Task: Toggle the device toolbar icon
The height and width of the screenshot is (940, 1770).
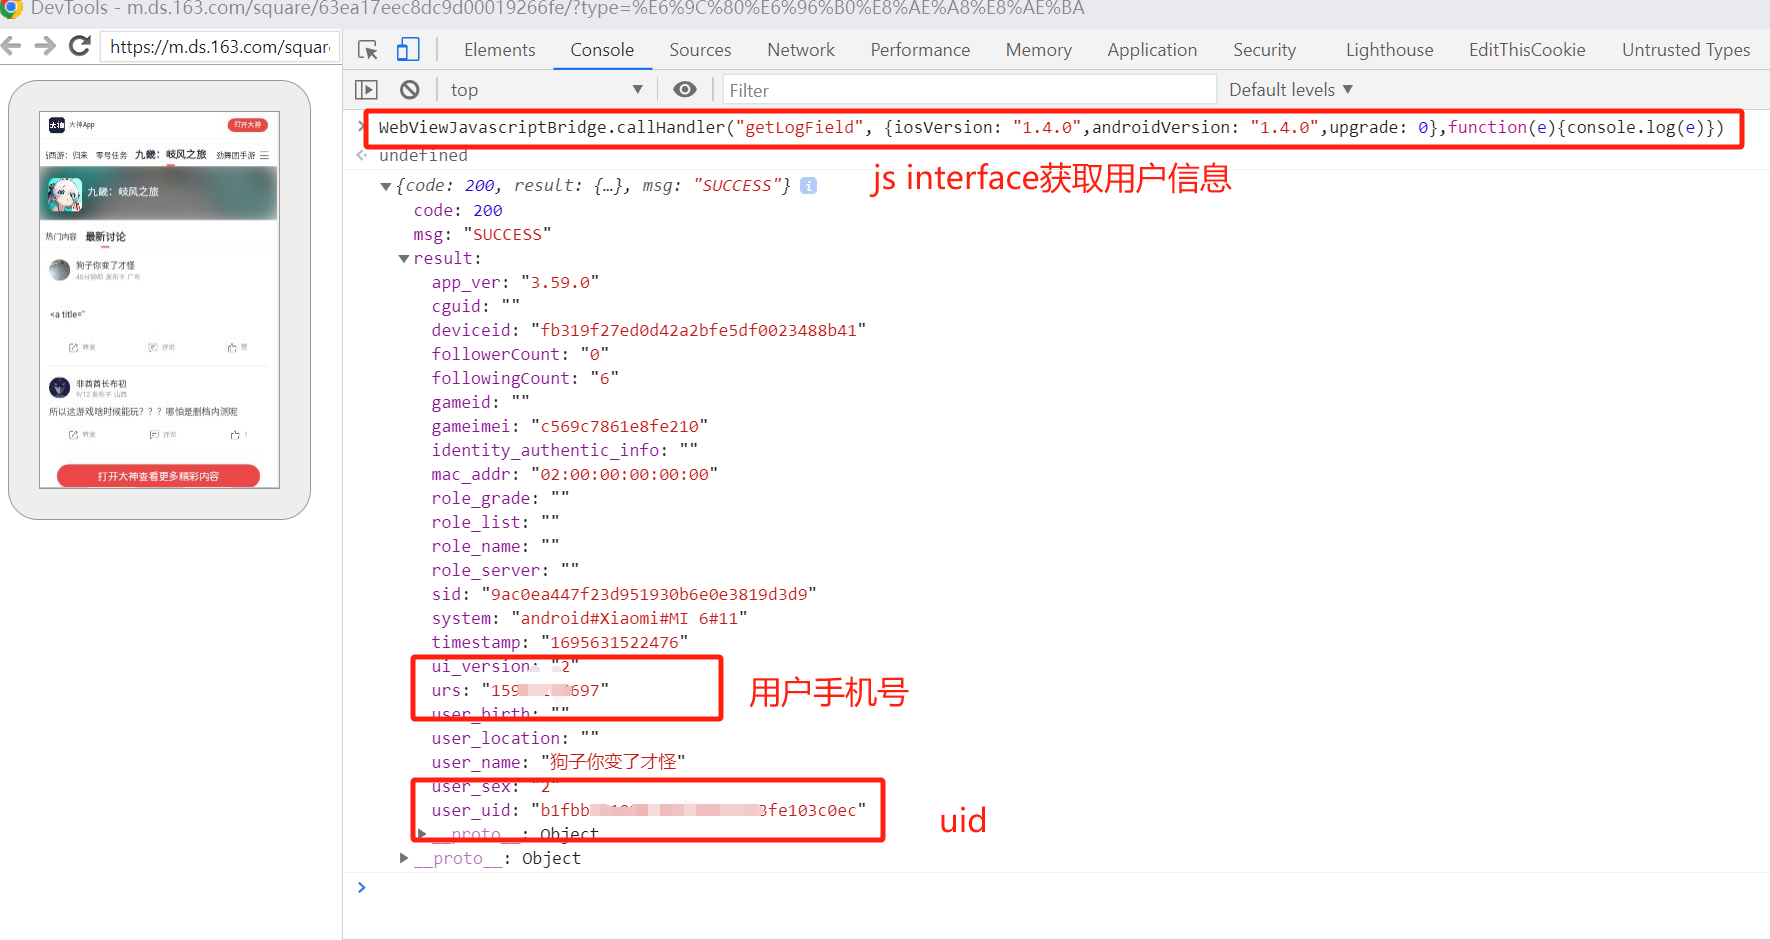Action: coord(408,50)
